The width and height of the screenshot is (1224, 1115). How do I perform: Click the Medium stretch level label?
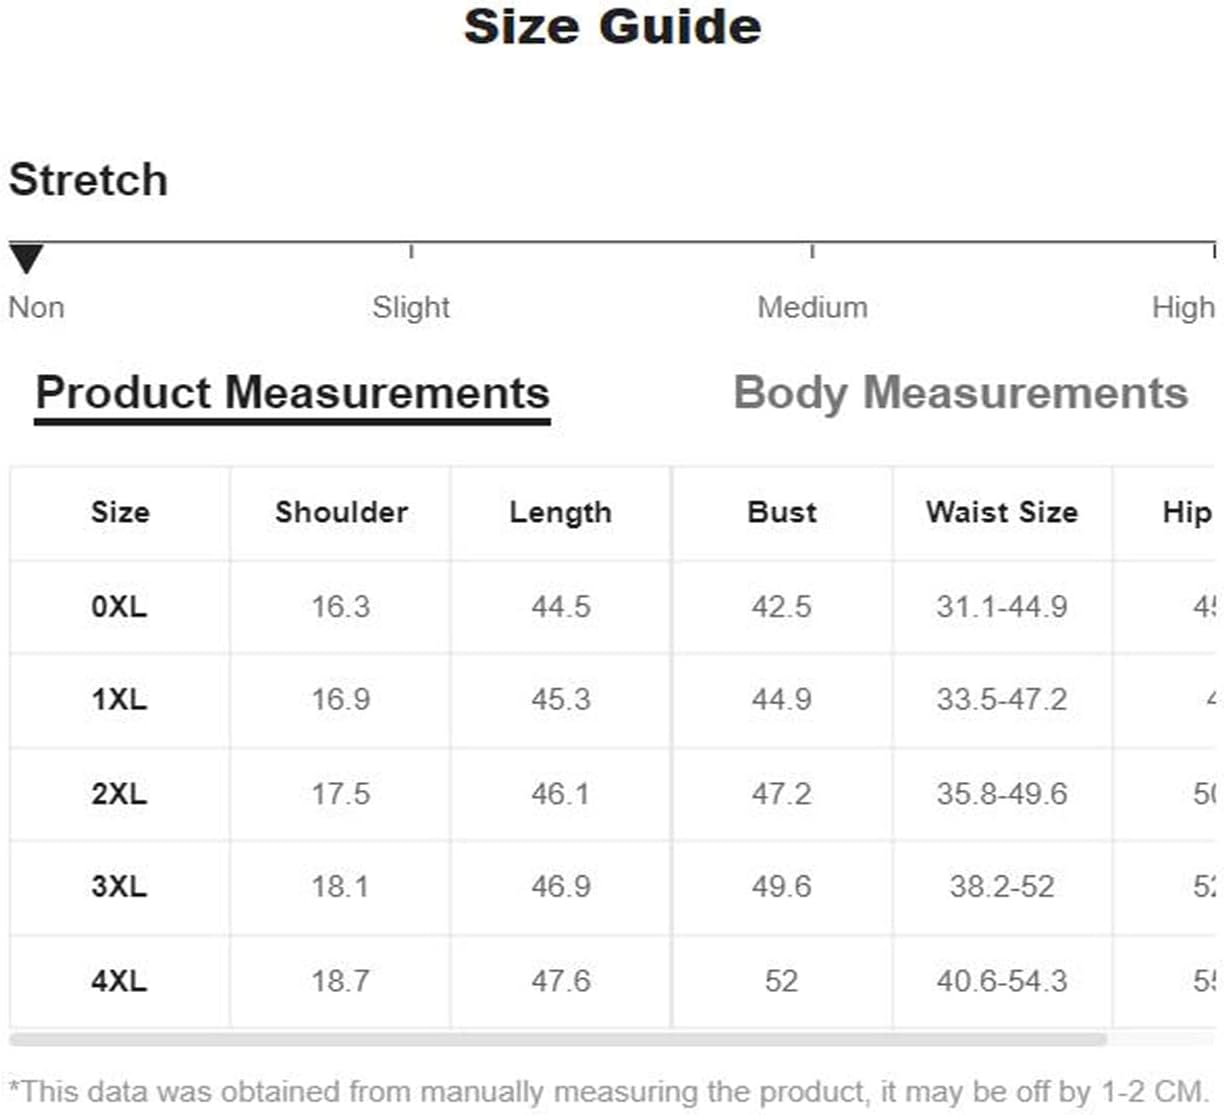[812, 307]
